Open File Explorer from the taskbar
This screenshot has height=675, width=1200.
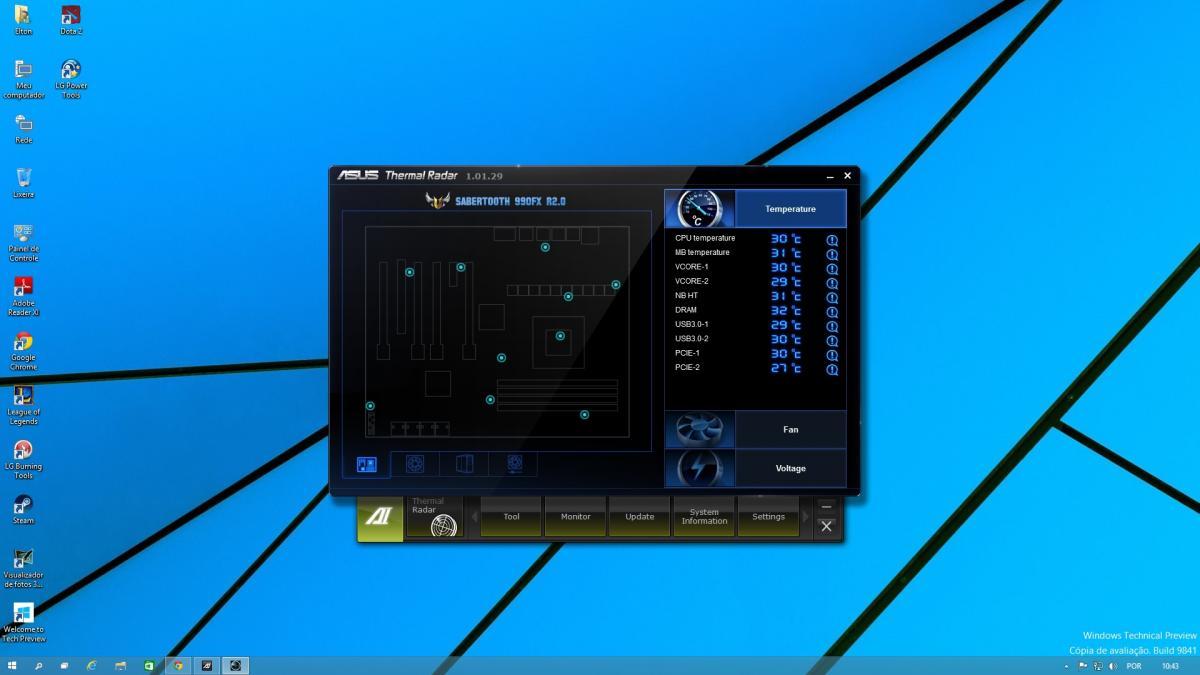[x=120, y=665]
